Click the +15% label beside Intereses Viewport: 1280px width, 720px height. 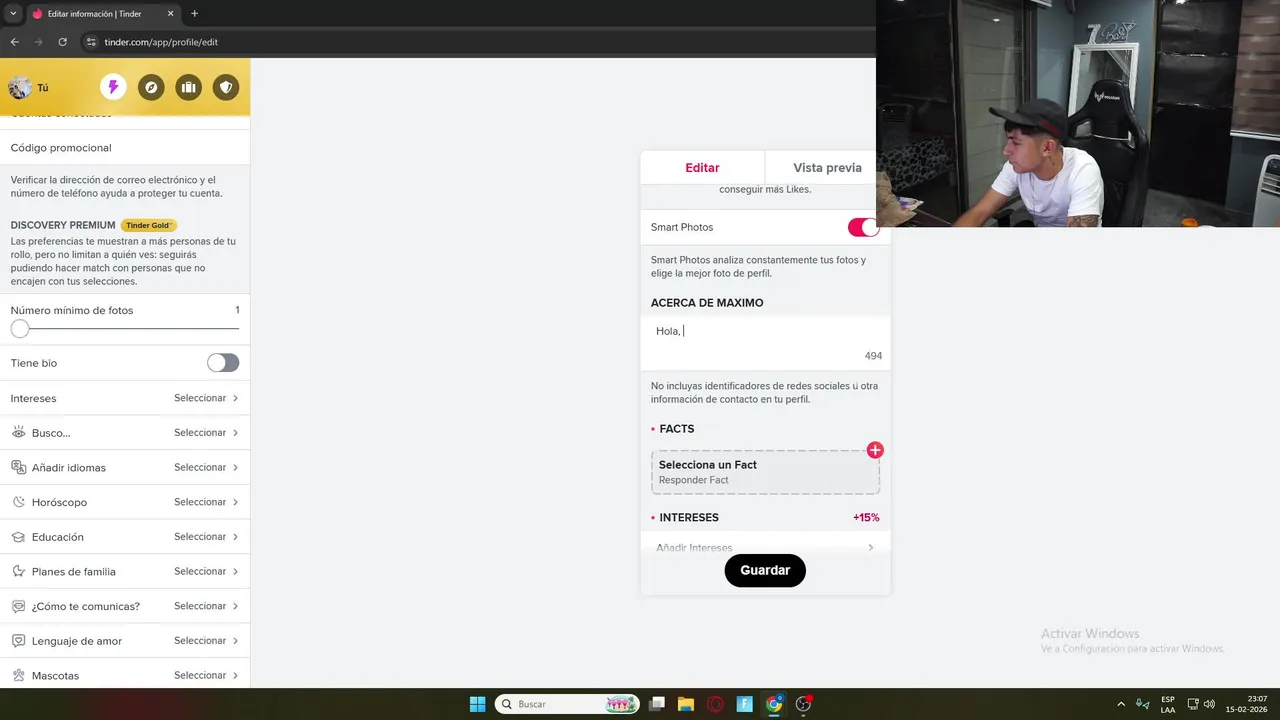pyautogui.click(x=866, y=518)
